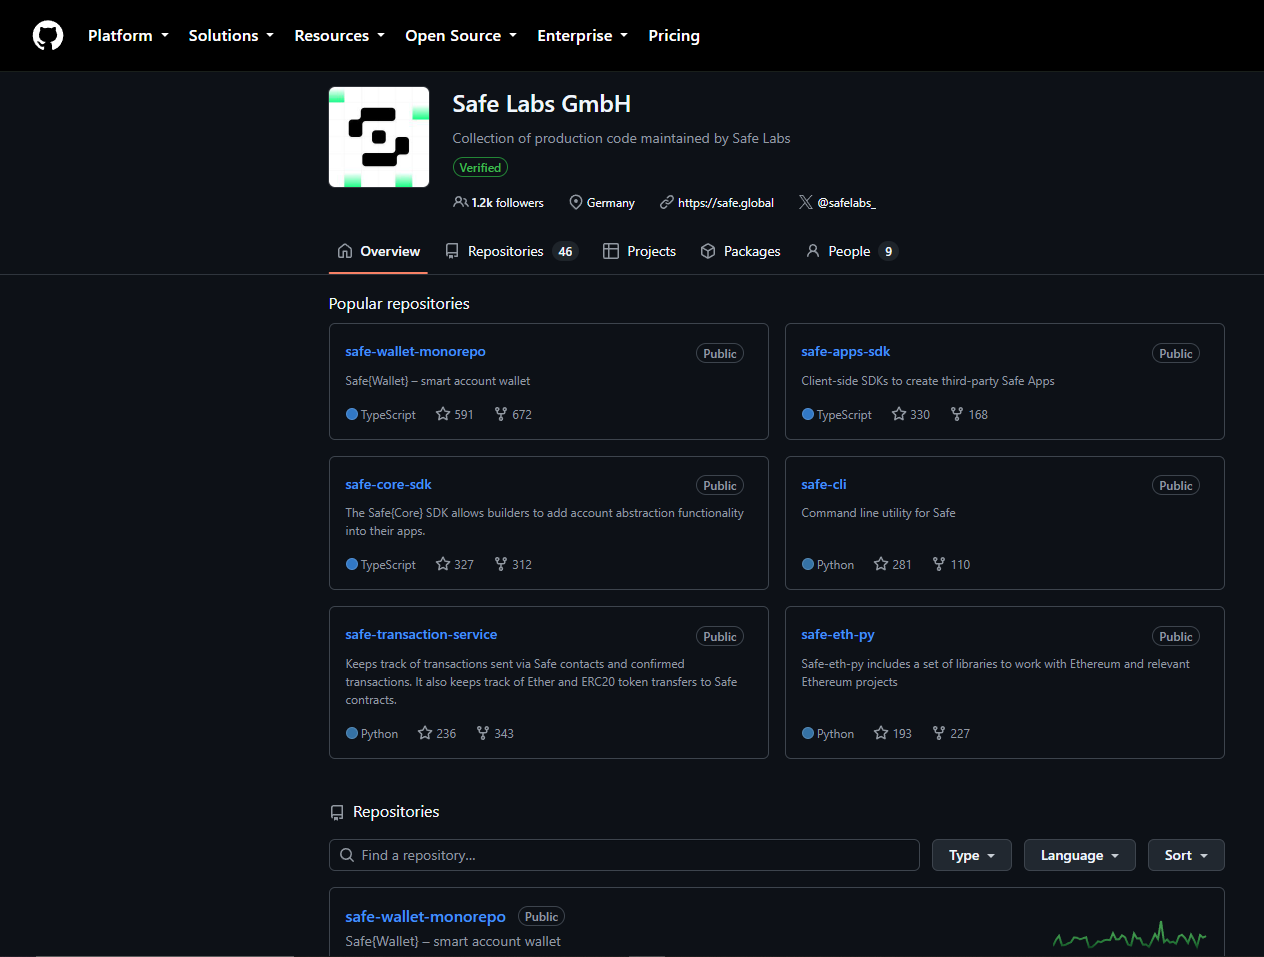The image size is (1264, 957).
Task: Click the repo icon on the Repositories tab
Action: pyautogui.click(x=452, y=251)
